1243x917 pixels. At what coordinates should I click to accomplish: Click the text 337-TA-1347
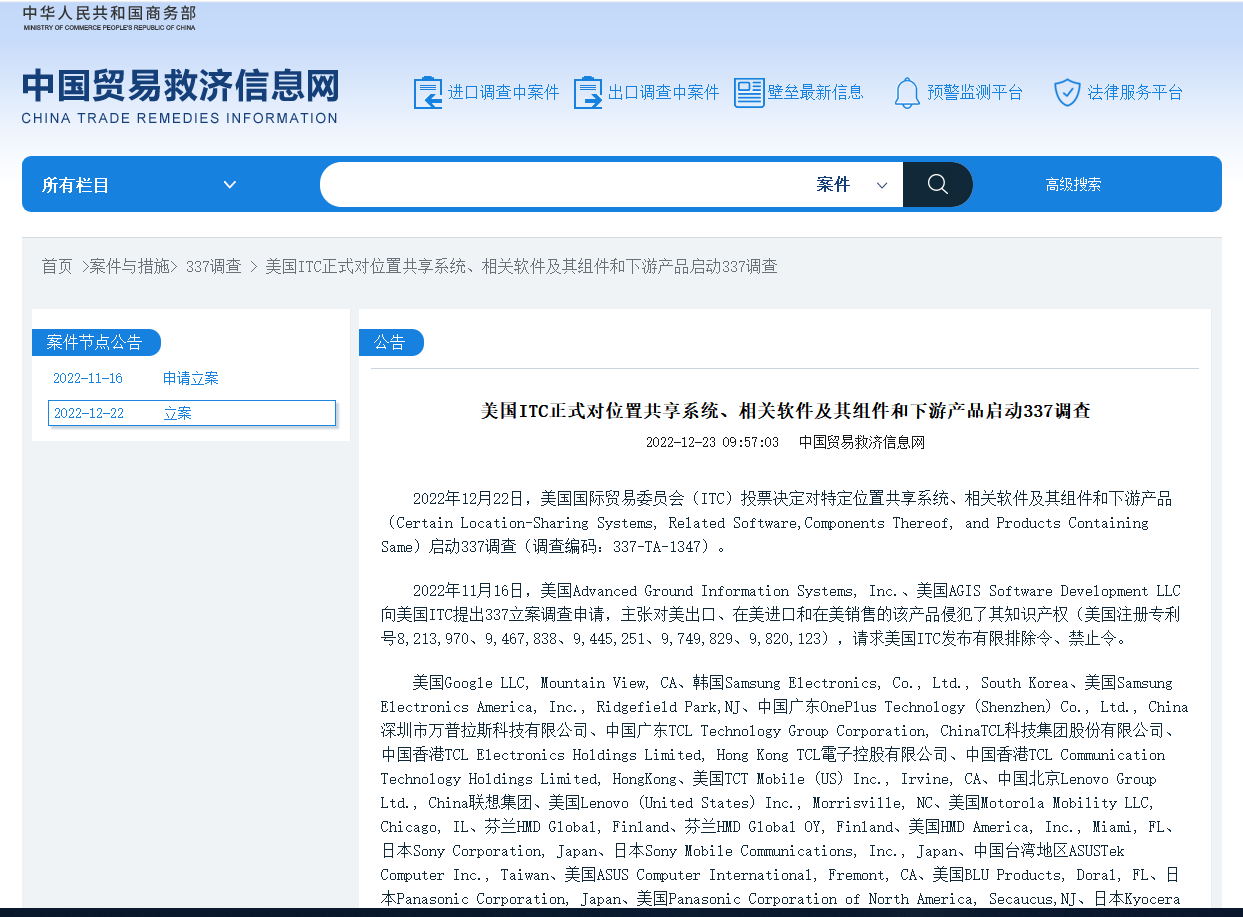point(656,547)
